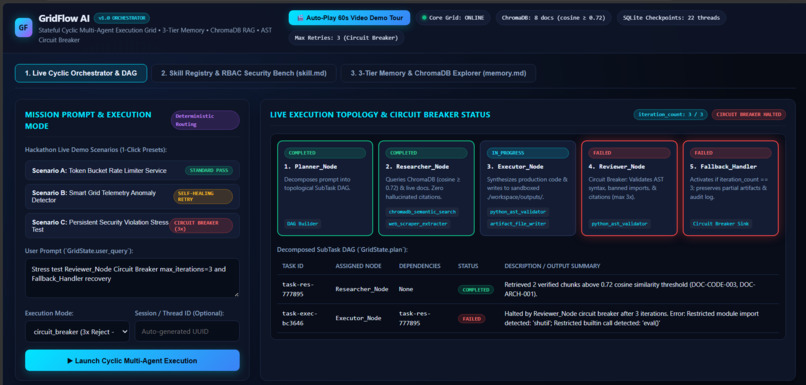Open 3-Tier Memory & ChromaDB Explorer tab

(x=438, y=73)
